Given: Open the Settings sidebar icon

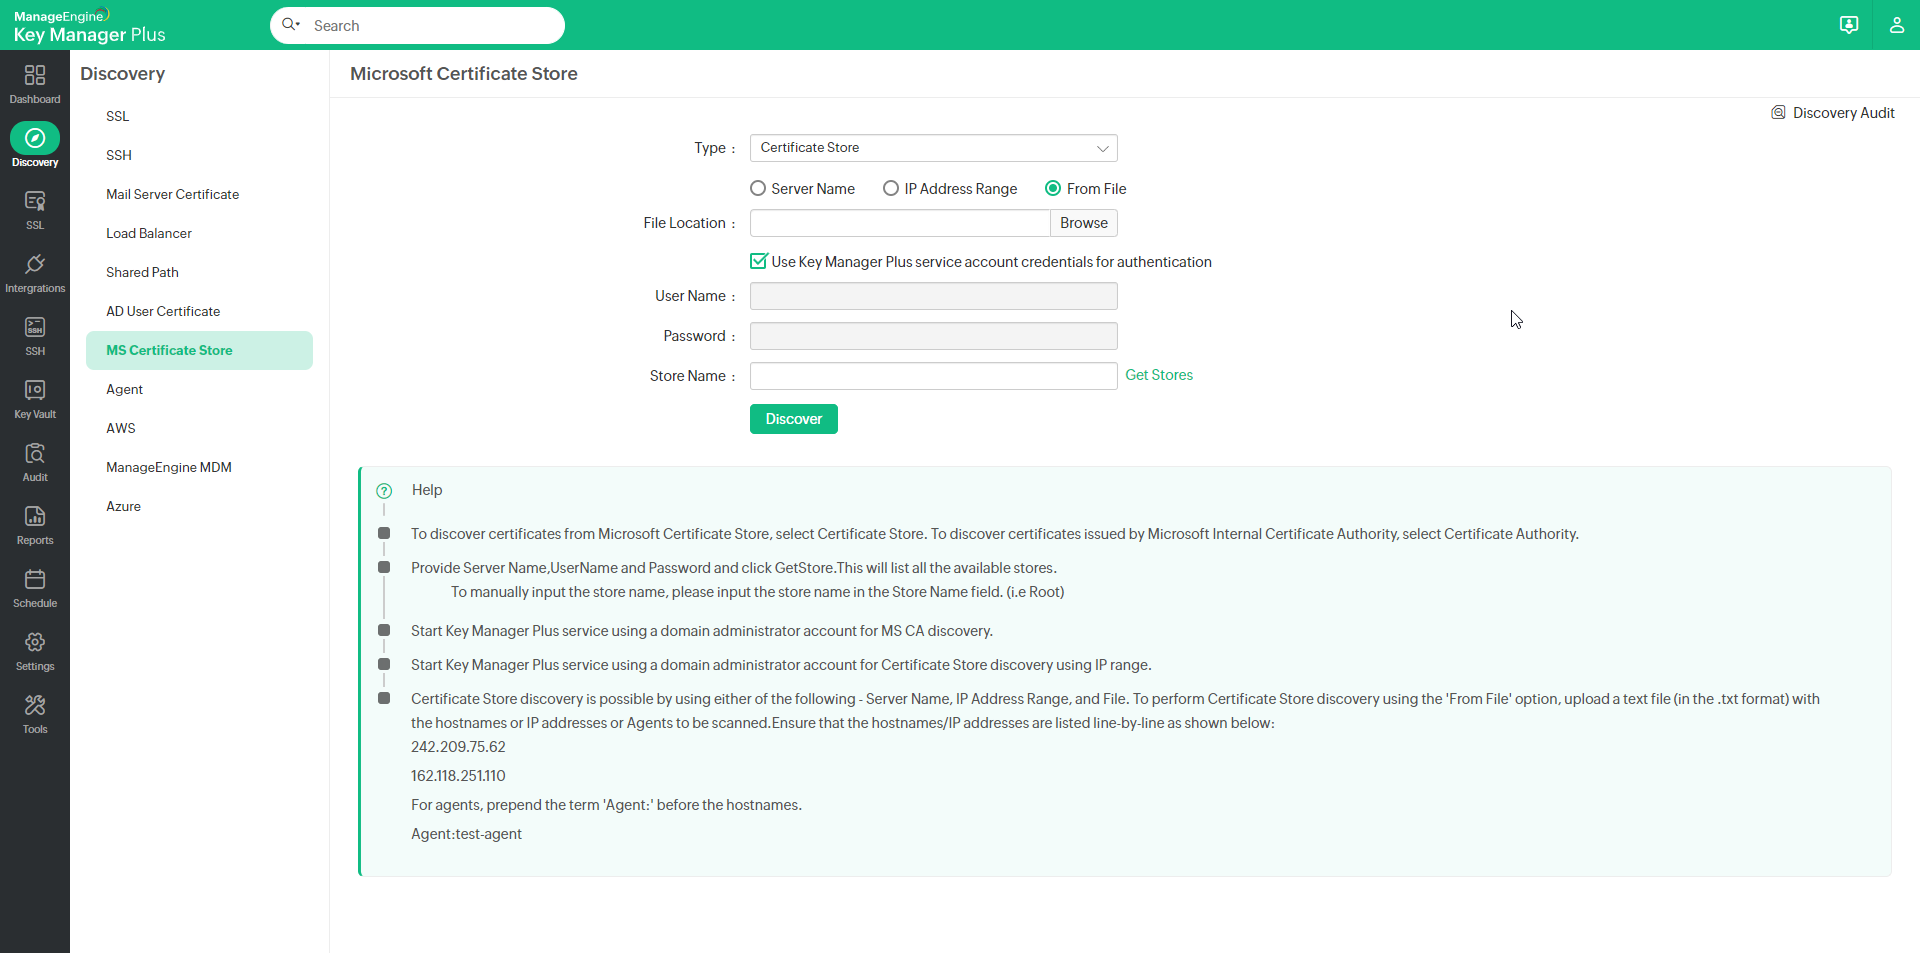Looking at the screenshot, I should coord(35,649).
